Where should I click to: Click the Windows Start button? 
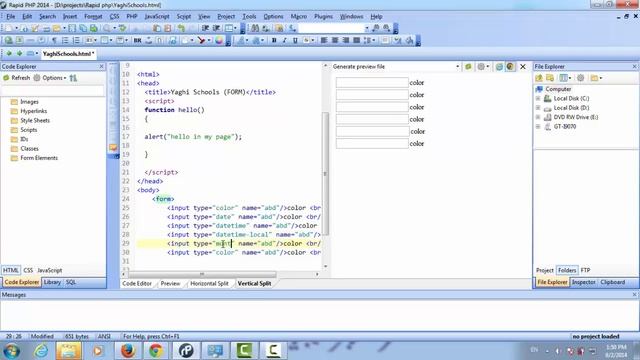[x=11, y=351]
